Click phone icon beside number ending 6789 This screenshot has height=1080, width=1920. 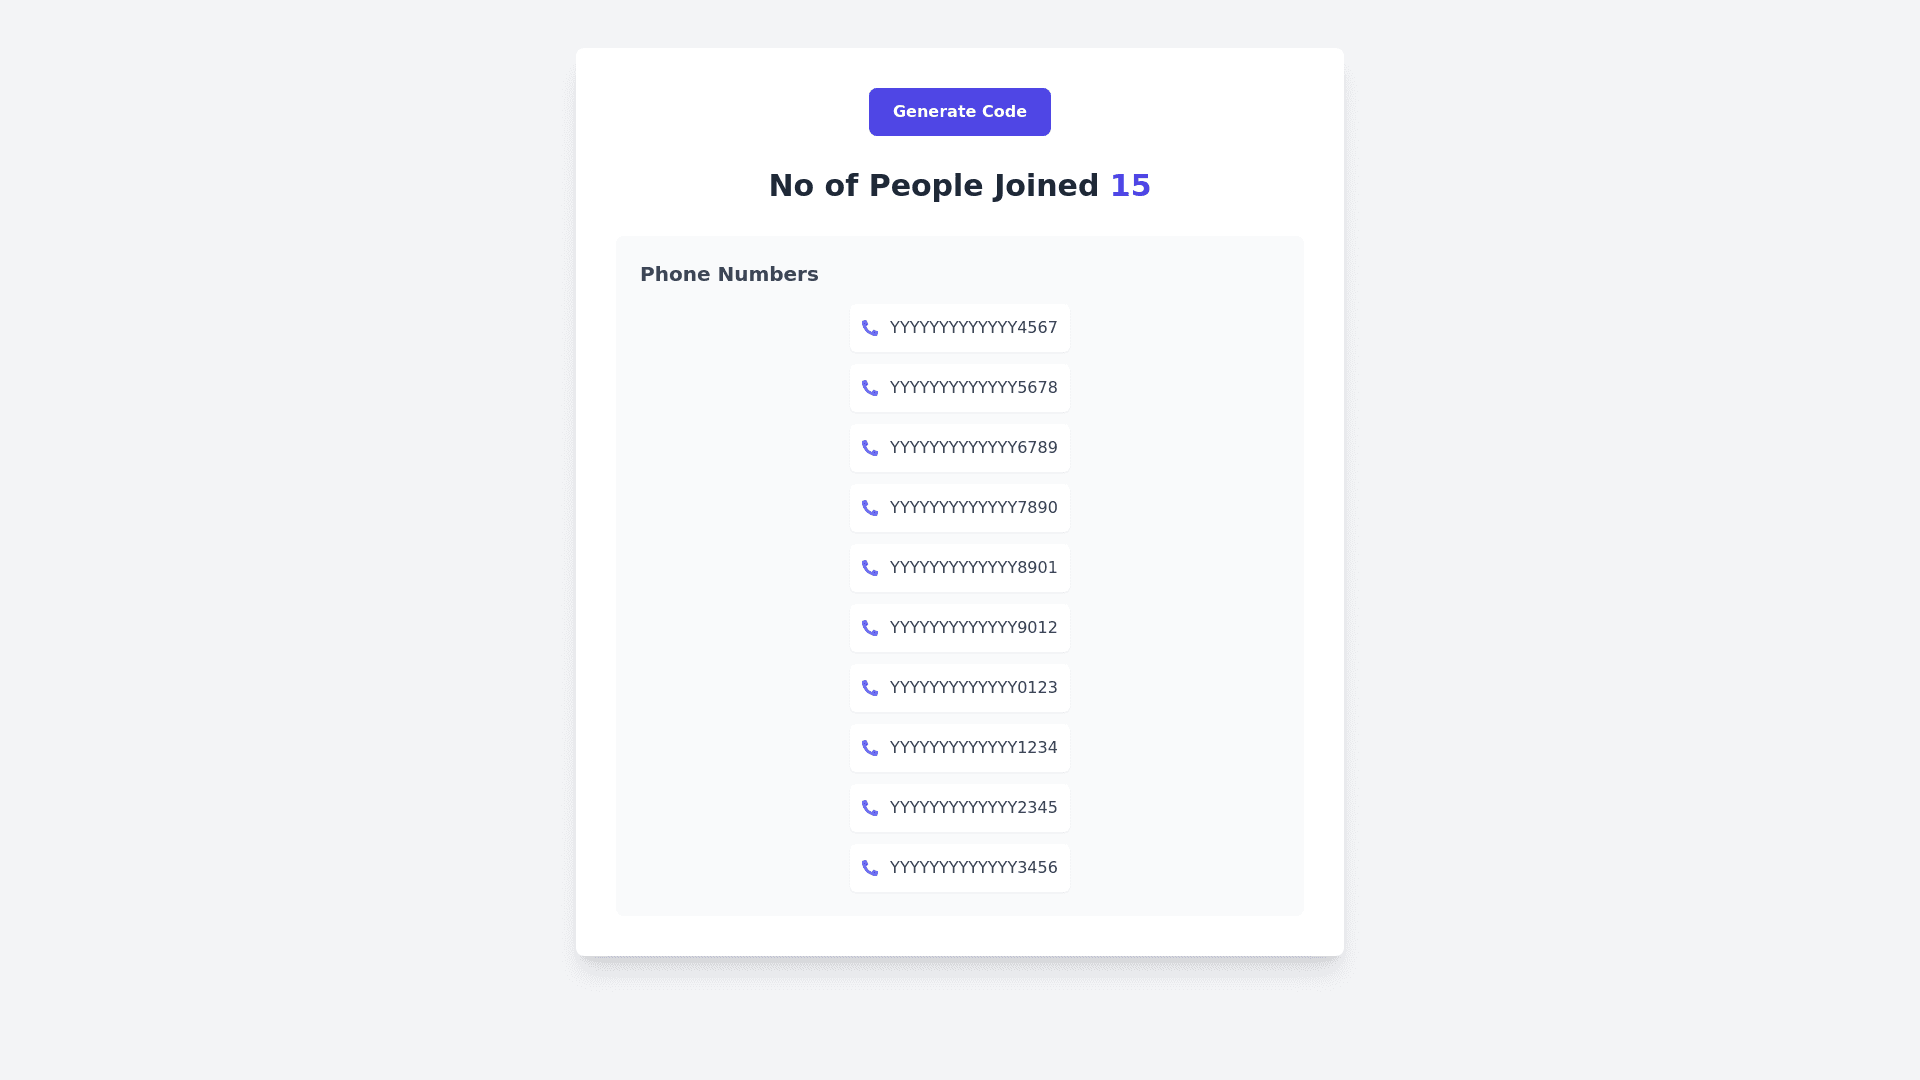pyautogui.click(x=870, y=448)
